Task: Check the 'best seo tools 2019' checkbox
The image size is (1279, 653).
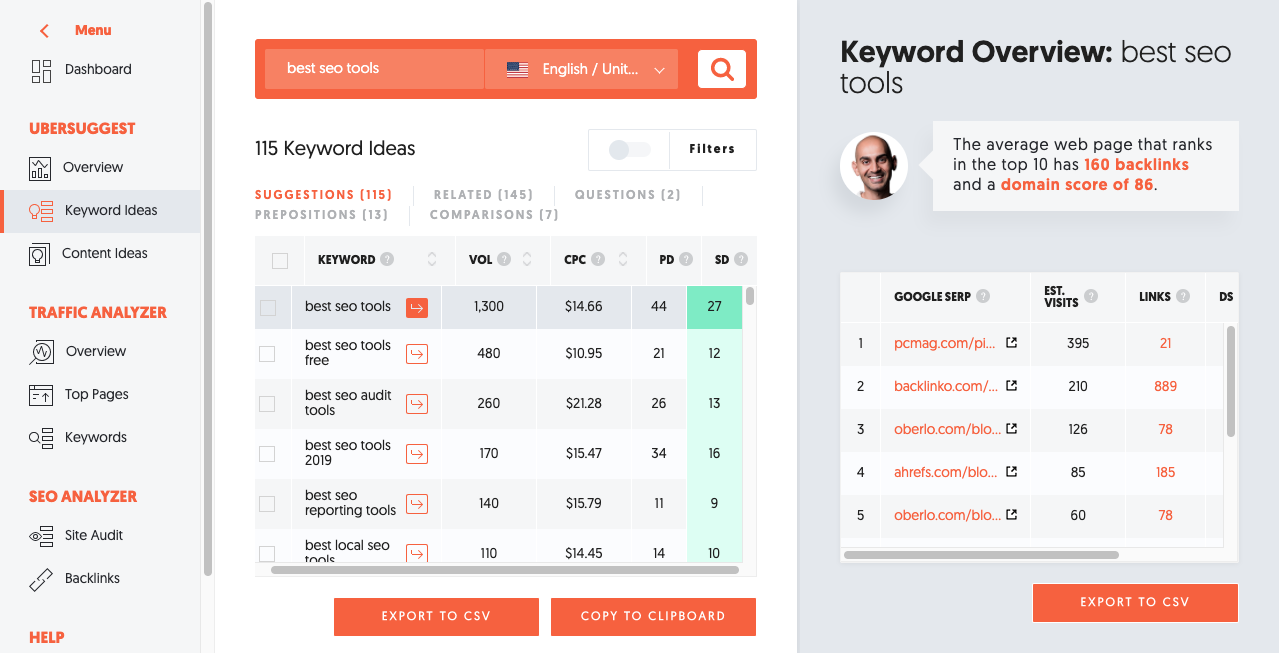Action: 267,453
